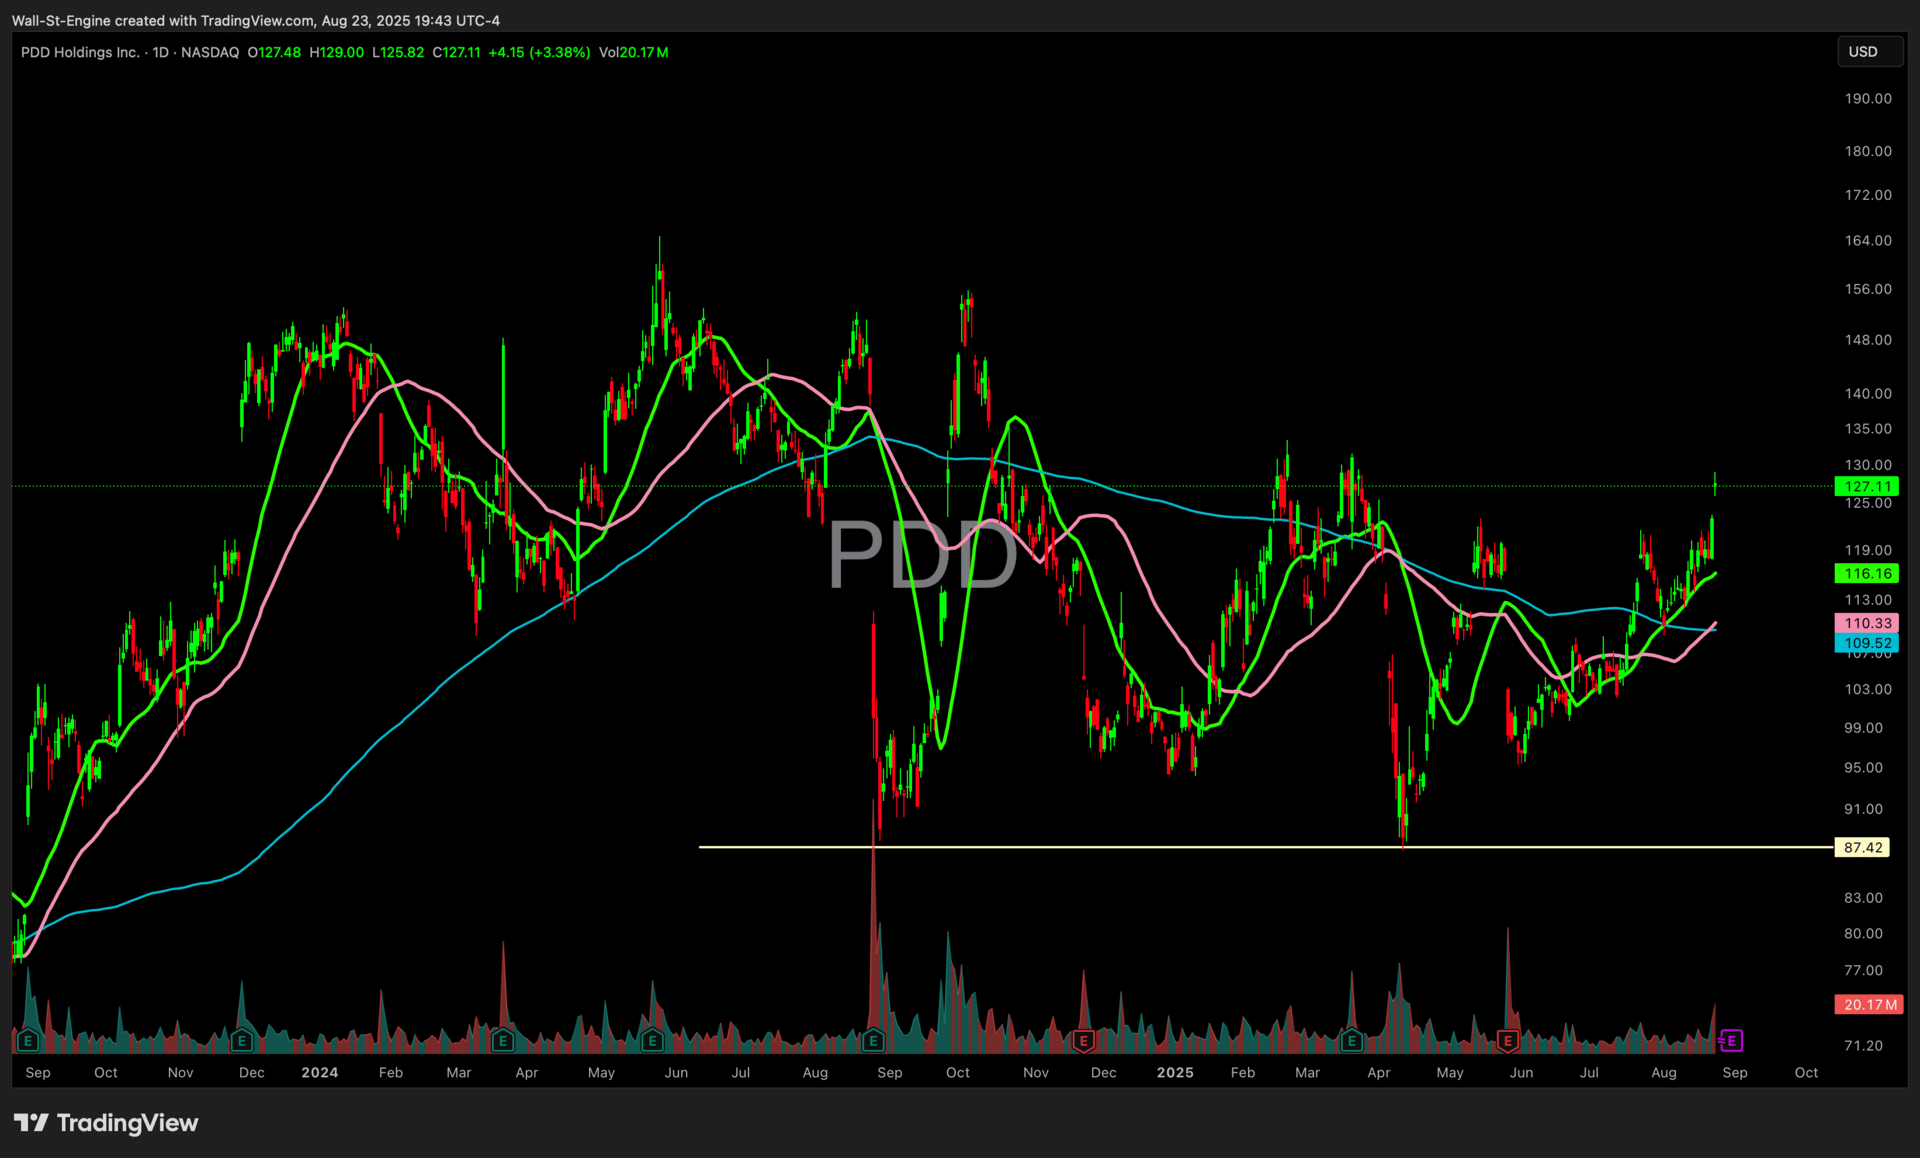Click the pink 110.33 moving average label

(x=1867, y=623)
